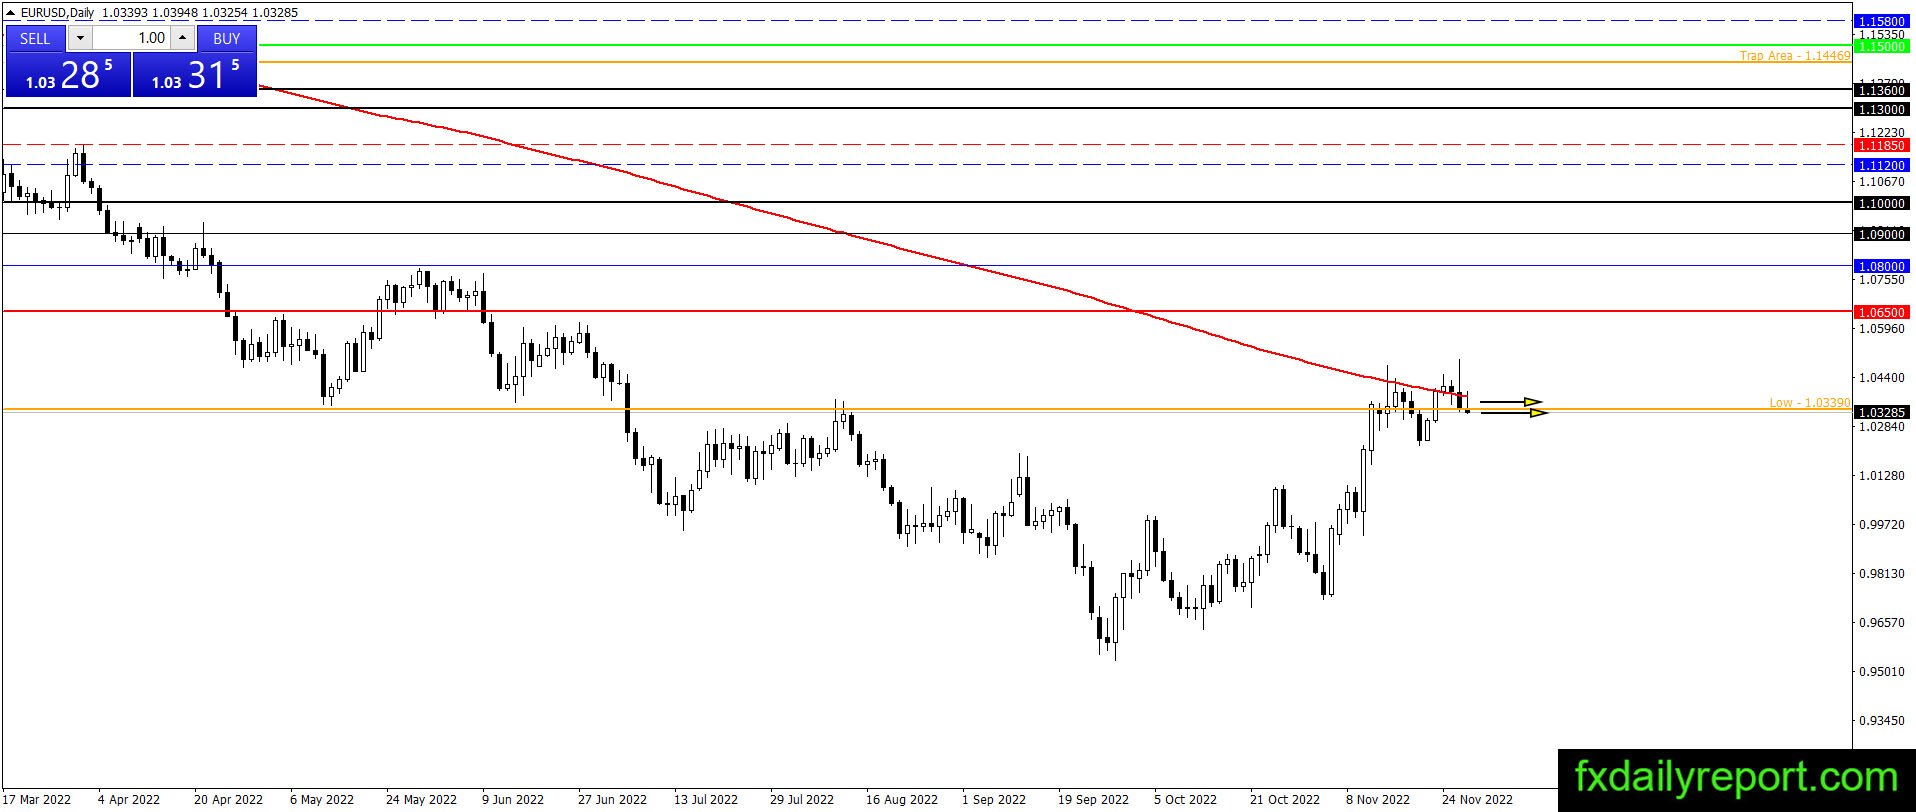Click the 20 Apr 2022 date label
This screenshot has height=812, width=1916.
tap(228, 800)
